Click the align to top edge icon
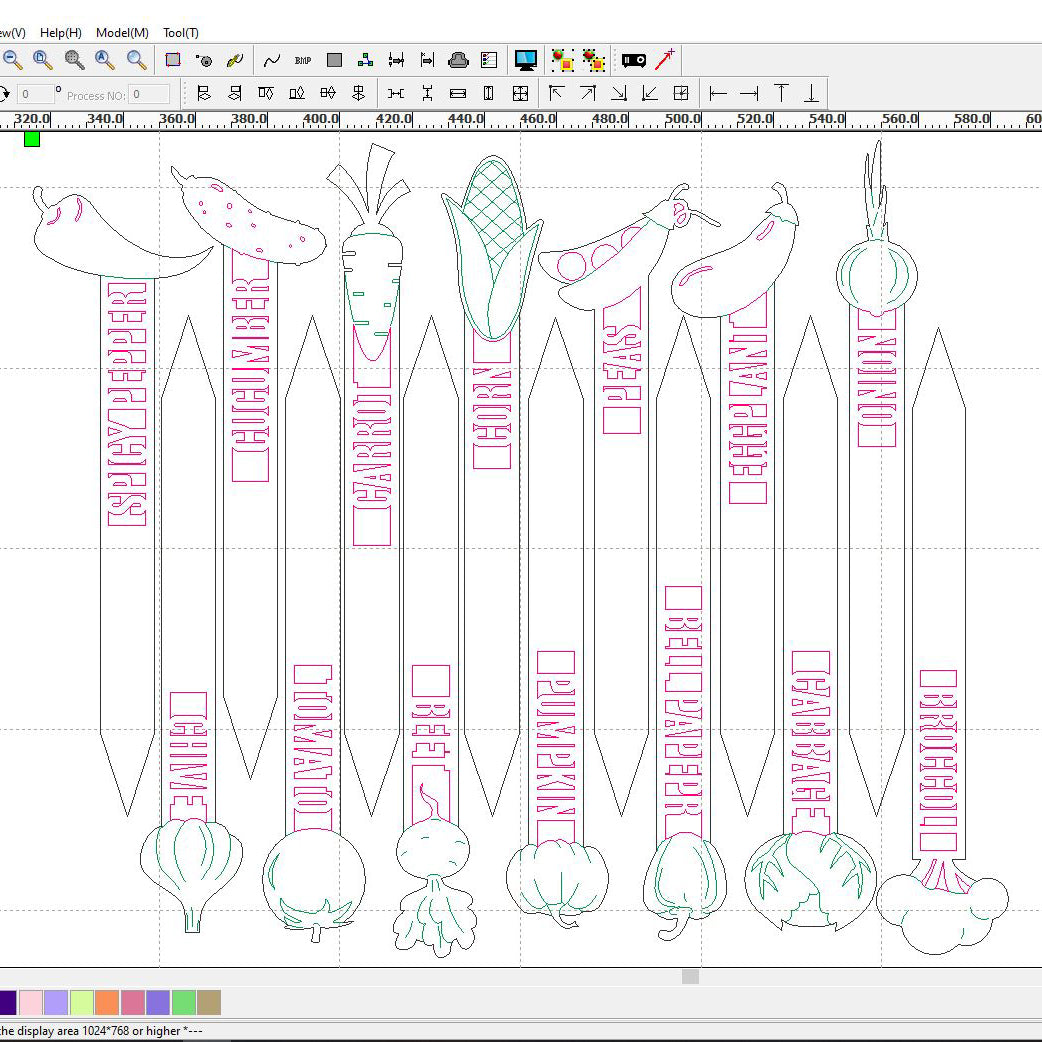The image size is (1042, 1042). (x=781, y=94)
